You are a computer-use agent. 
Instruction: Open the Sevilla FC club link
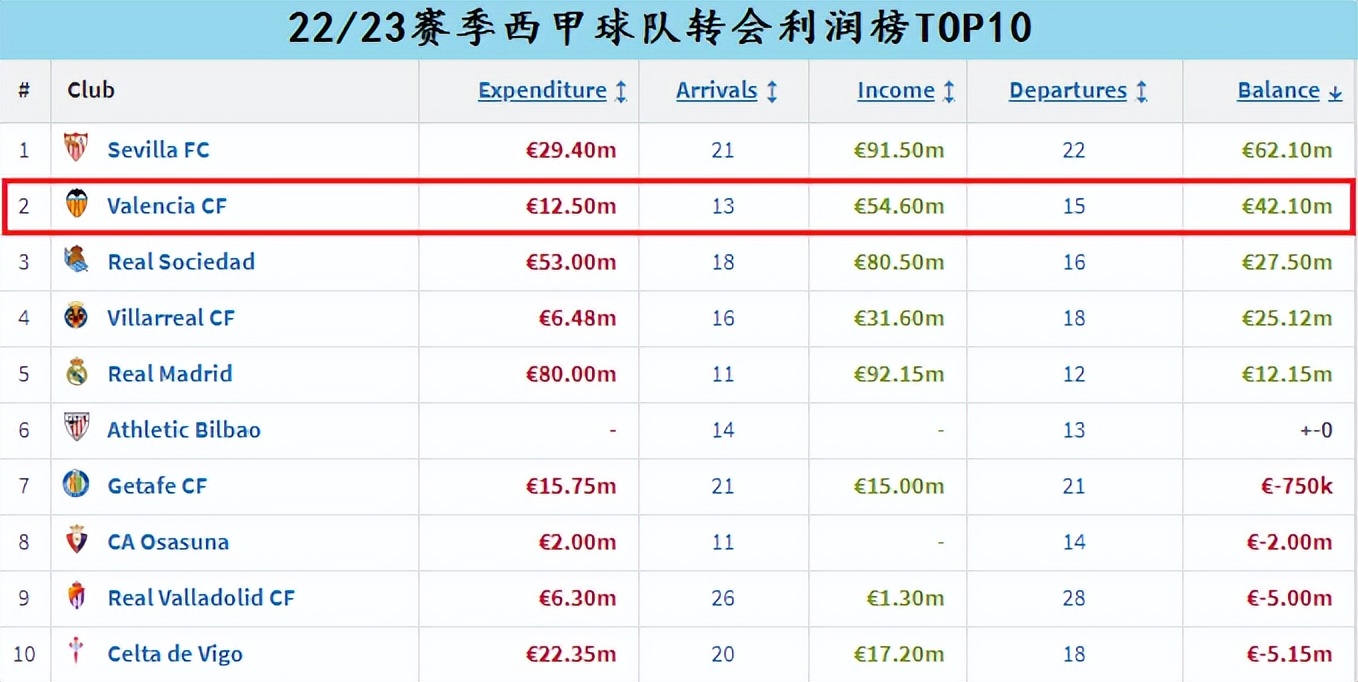coord(158,150)
